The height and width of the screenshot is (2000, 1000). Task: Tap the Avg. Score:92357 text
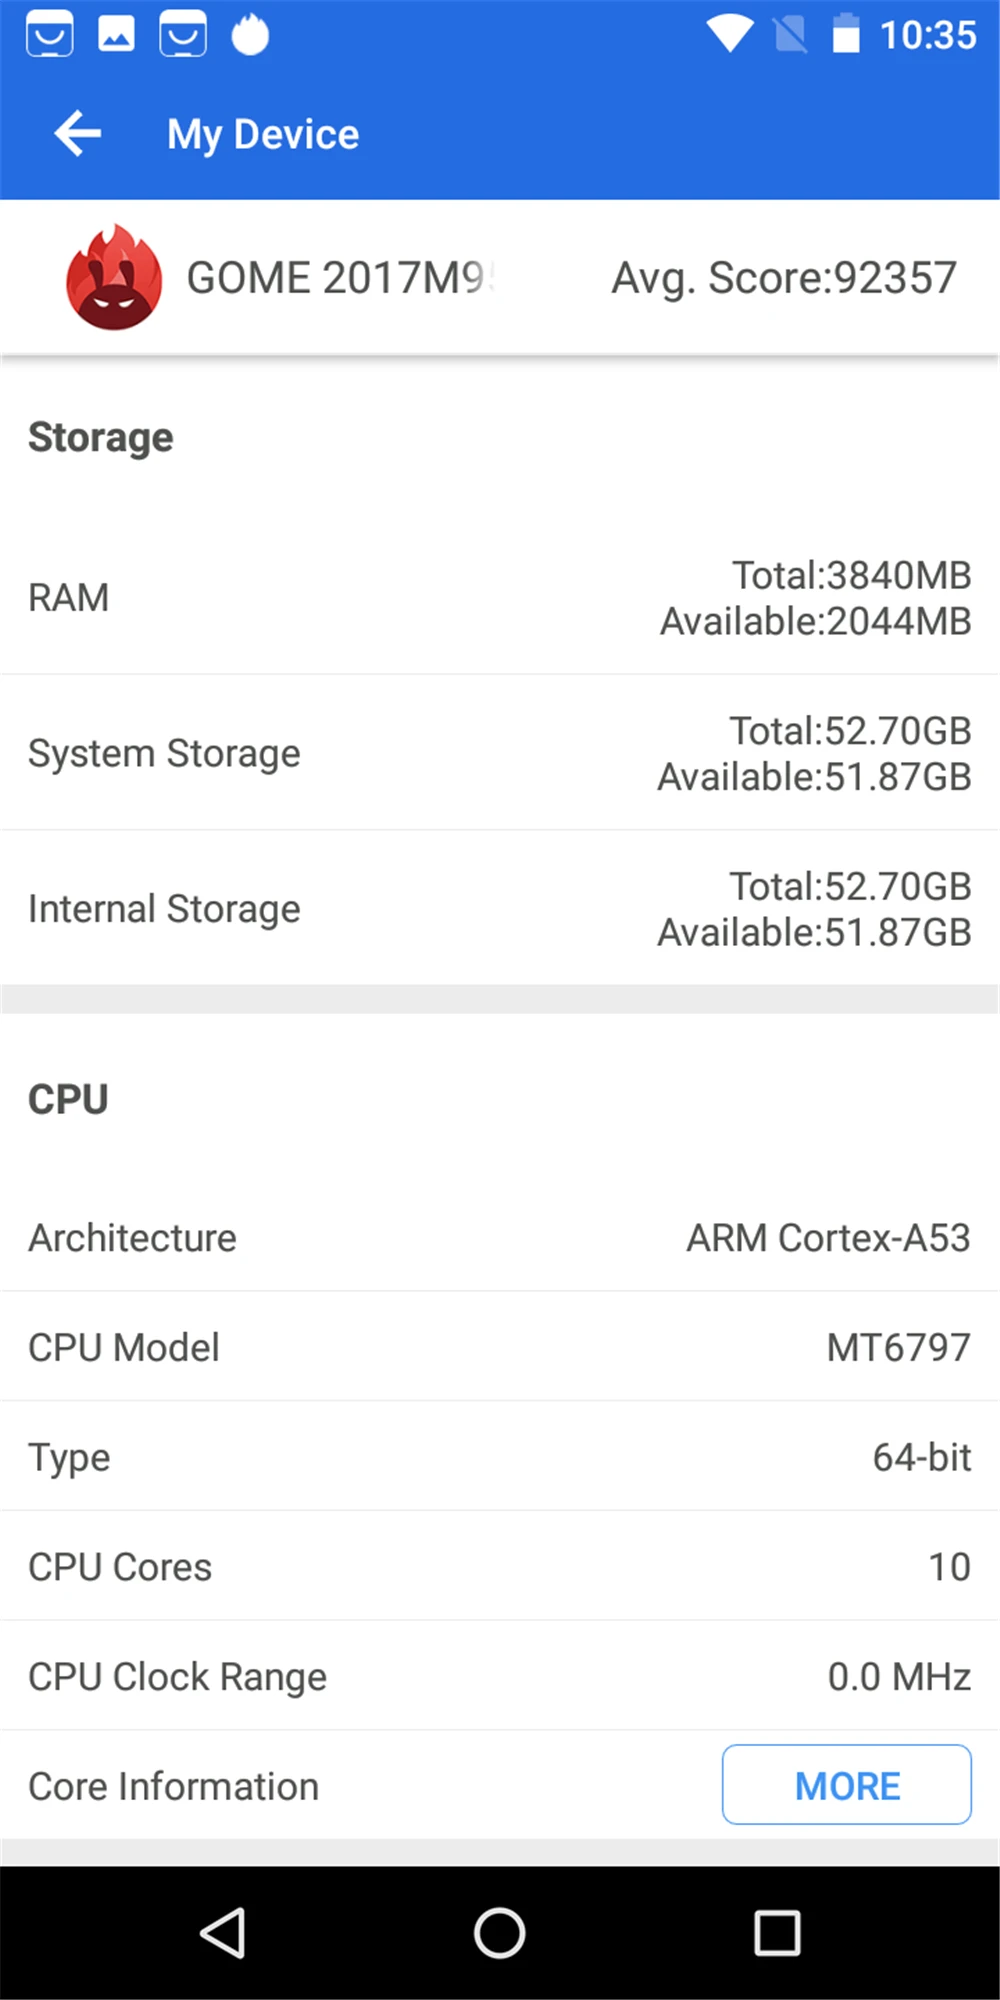pos(784,278)
